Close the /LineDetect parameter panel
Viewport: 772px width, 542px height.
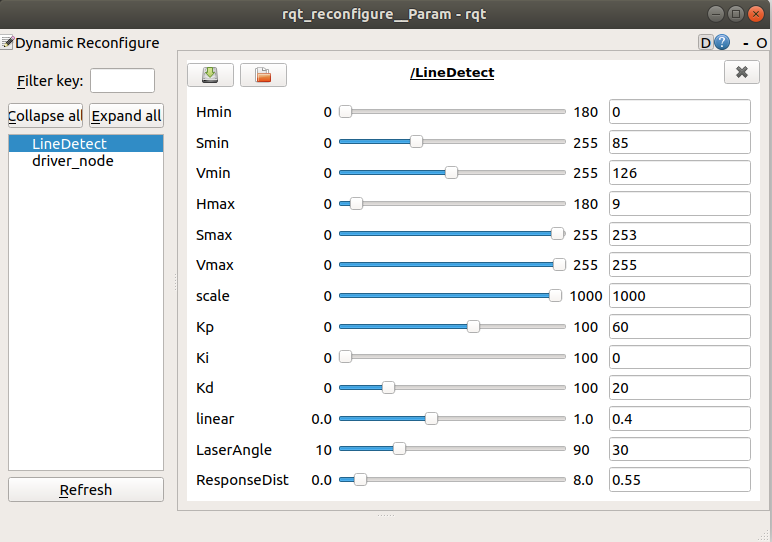click(x=741, y=72)
